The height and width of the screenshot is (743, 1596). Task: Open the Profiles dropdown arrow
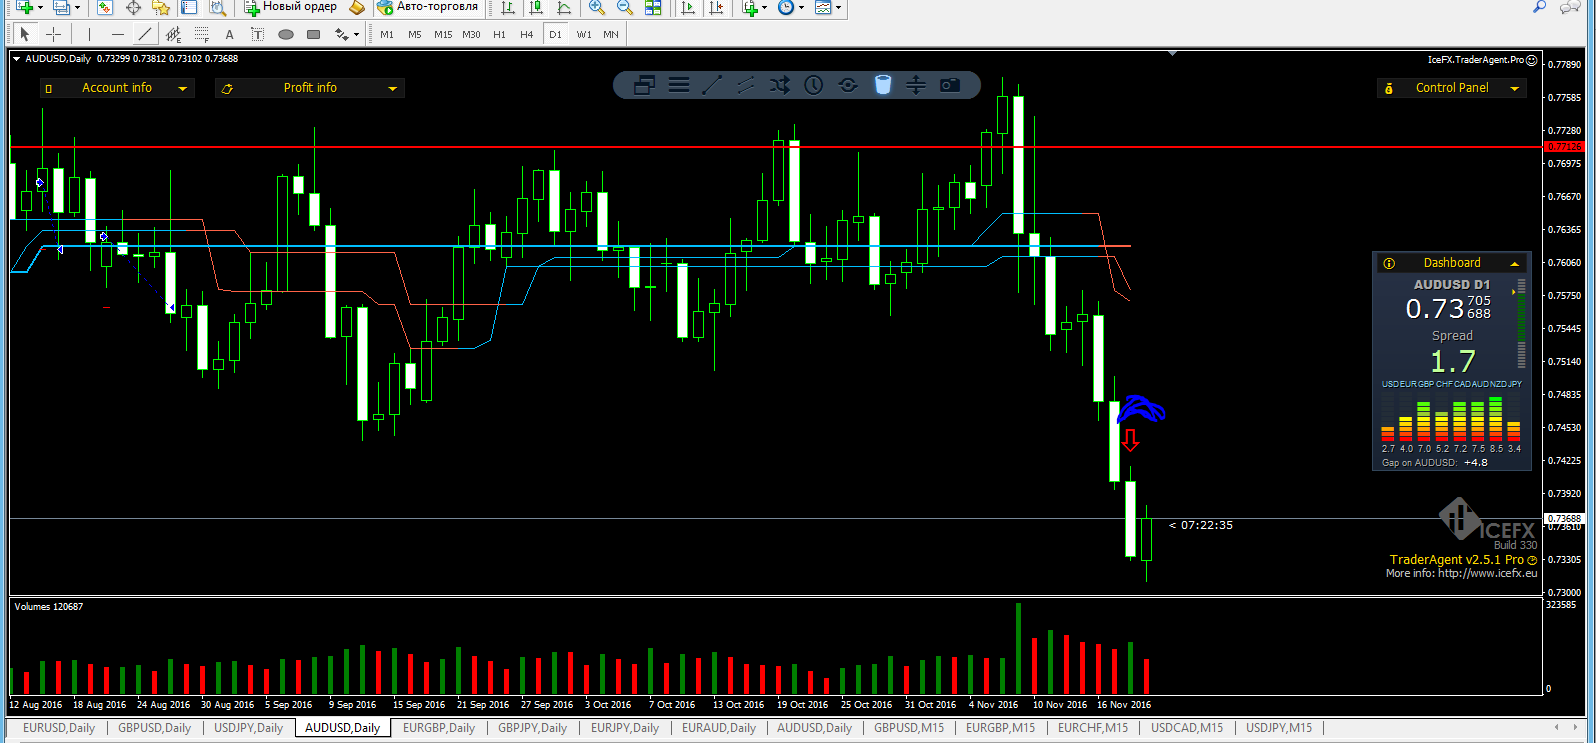pyautogui.click(x=78, y=7)
